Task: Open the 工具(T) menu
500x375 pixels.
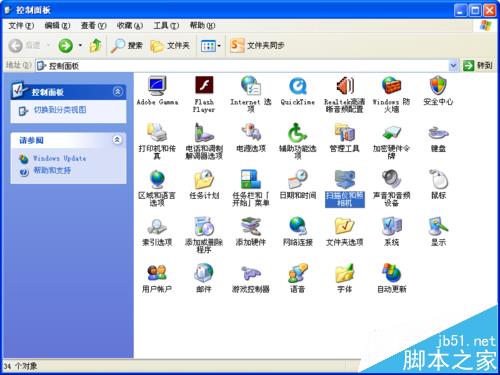Action: tap(166, 25)
